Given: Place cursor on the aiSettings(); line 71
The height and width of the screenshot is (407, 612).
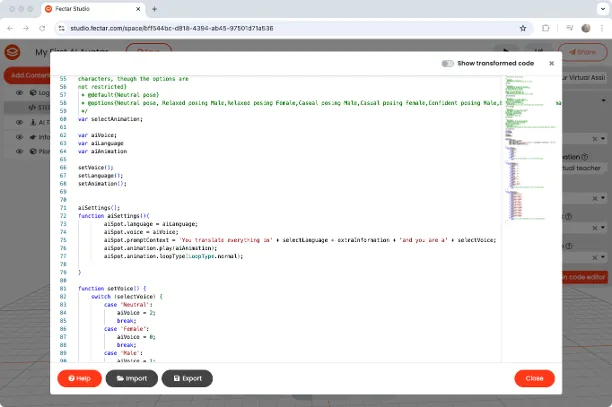Looking at the screenshot, I should (96, 207).
